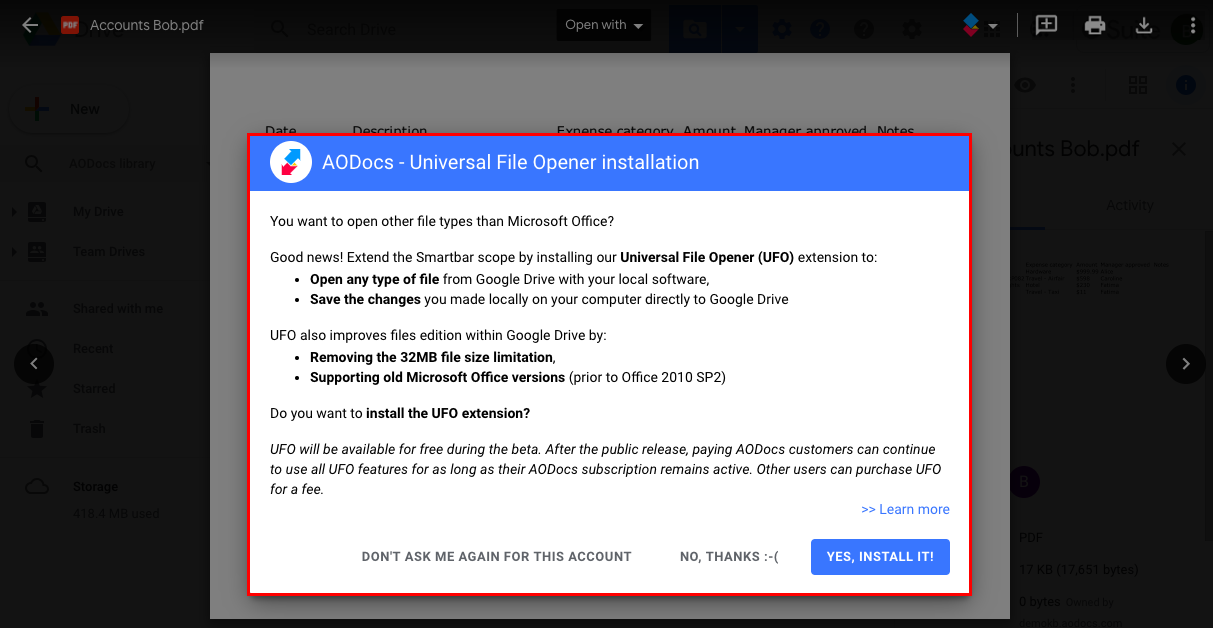
Task: Close the details panel with X
Action: tap(1179, 149)
